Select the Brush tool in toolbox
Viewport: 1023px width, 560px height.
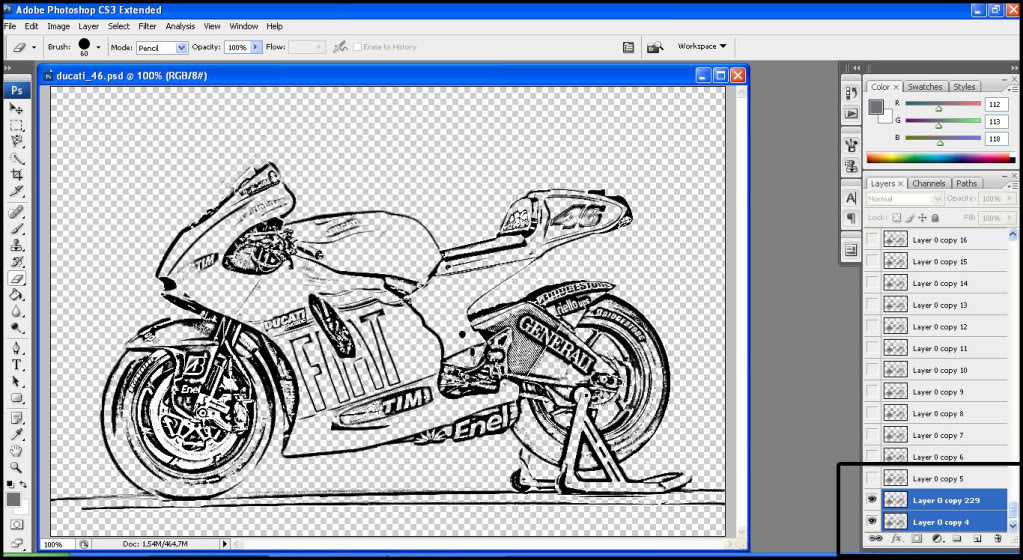coord(16,229)
